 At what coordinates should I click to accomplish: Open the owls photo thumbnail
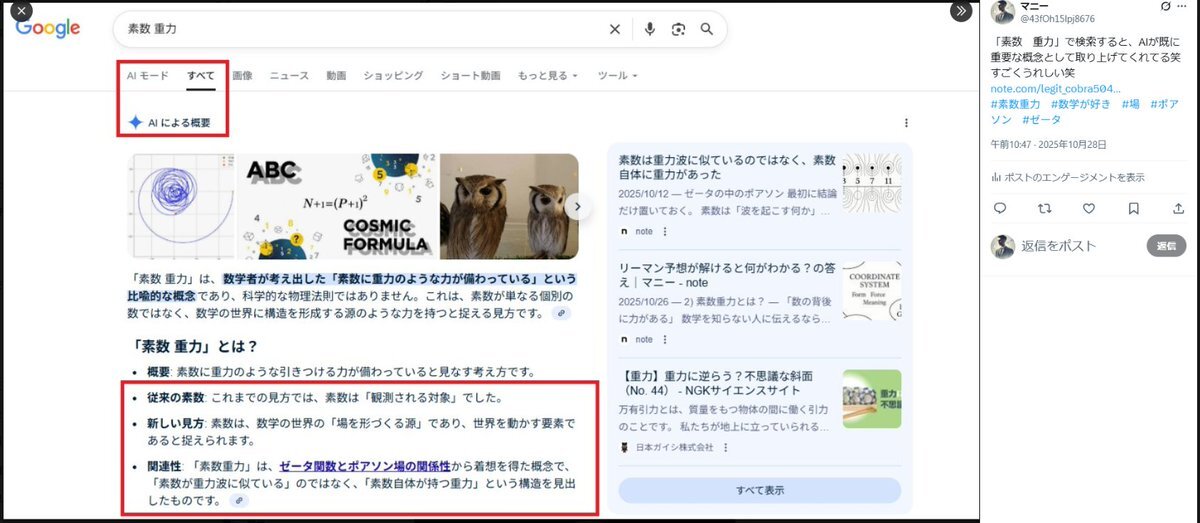click(509, 206)
